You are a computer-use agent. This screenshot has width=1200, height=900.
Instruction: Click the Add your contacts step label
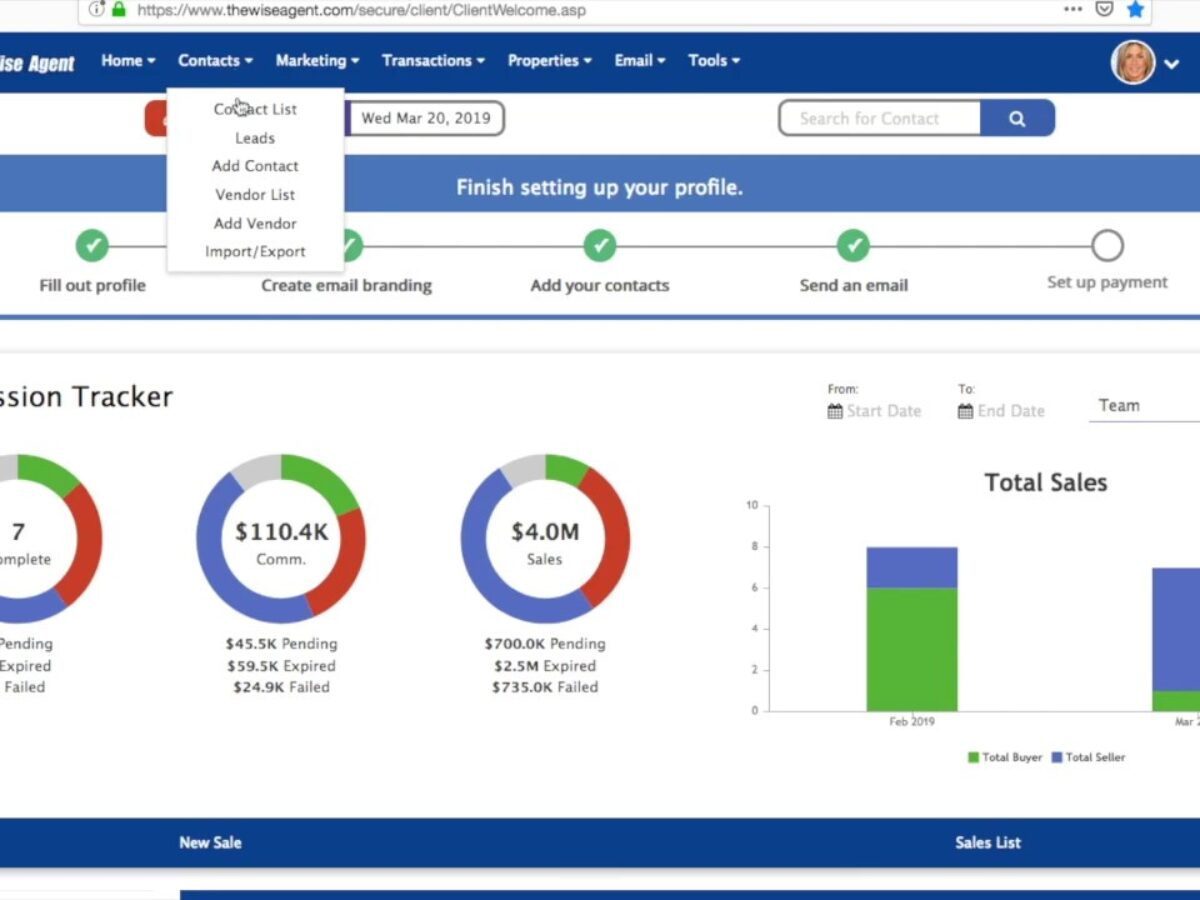click(600, 286)
